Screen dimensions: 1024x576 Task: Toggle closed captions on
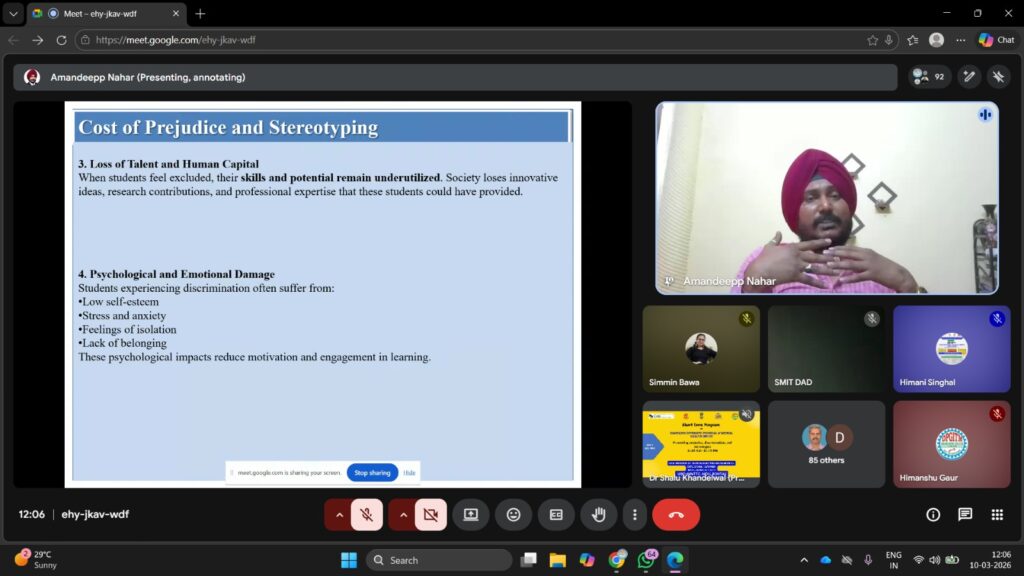[x=556, y=514]
